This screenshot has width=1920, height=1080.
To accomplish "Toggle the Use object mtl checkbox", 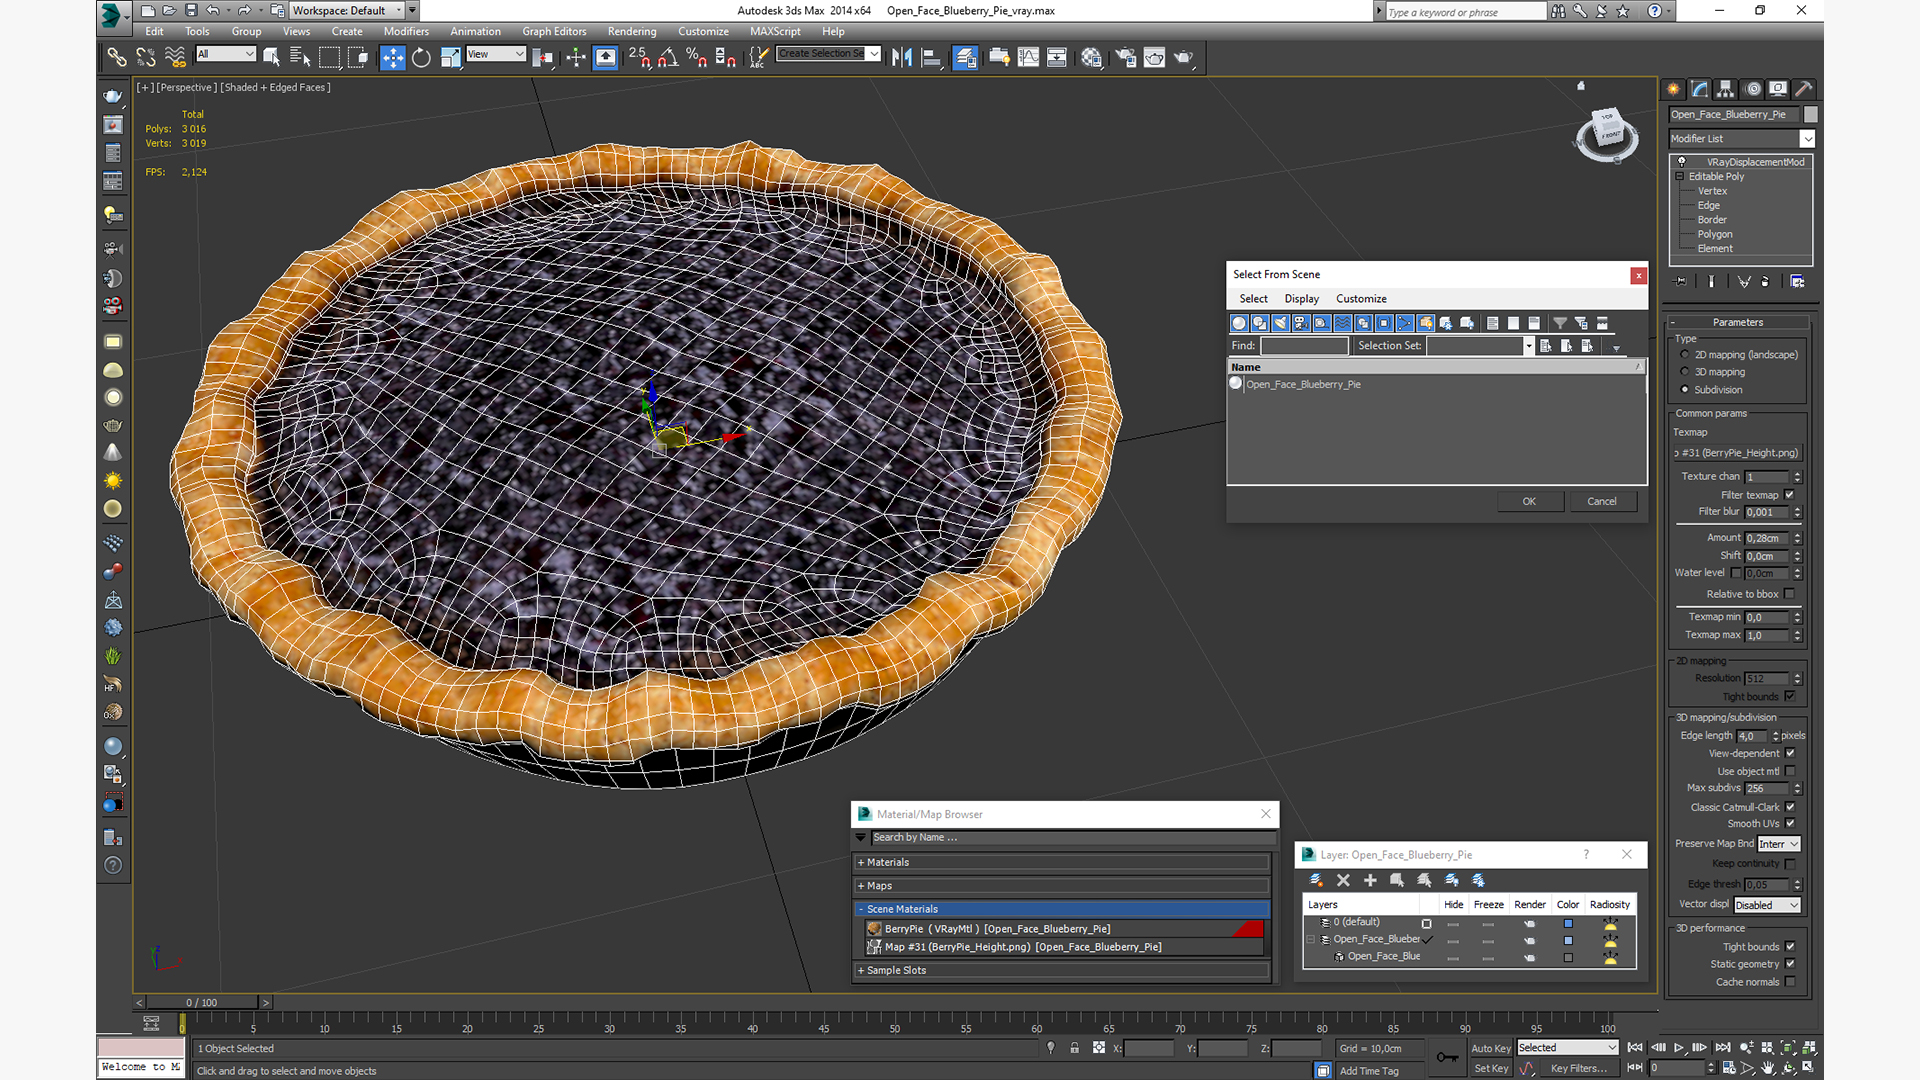I will tap(1790, 771).
